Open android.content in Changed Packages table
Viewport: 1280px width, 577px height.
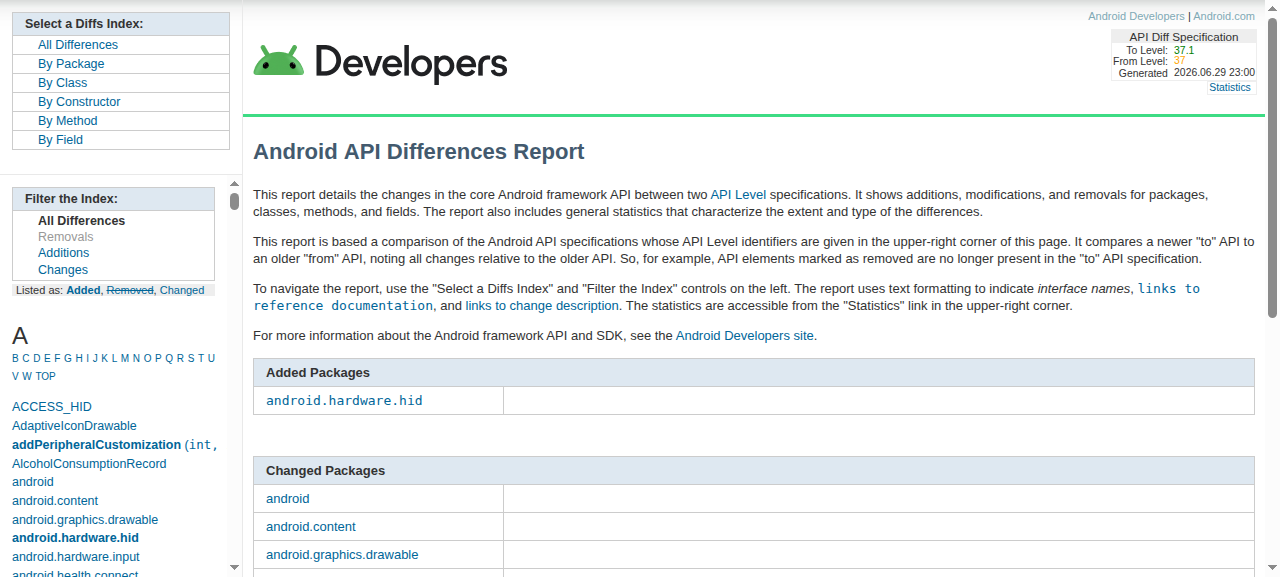point(311,527)
